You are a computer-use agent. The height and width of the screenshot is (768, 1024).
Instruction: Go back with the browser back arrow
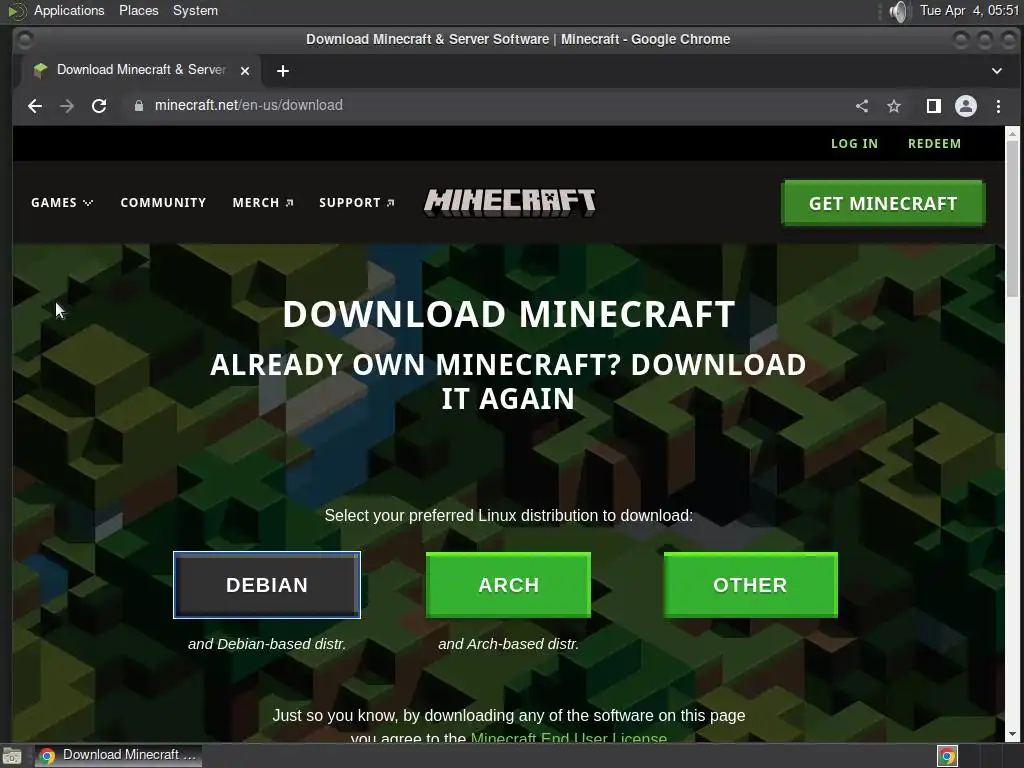(35, 106)
